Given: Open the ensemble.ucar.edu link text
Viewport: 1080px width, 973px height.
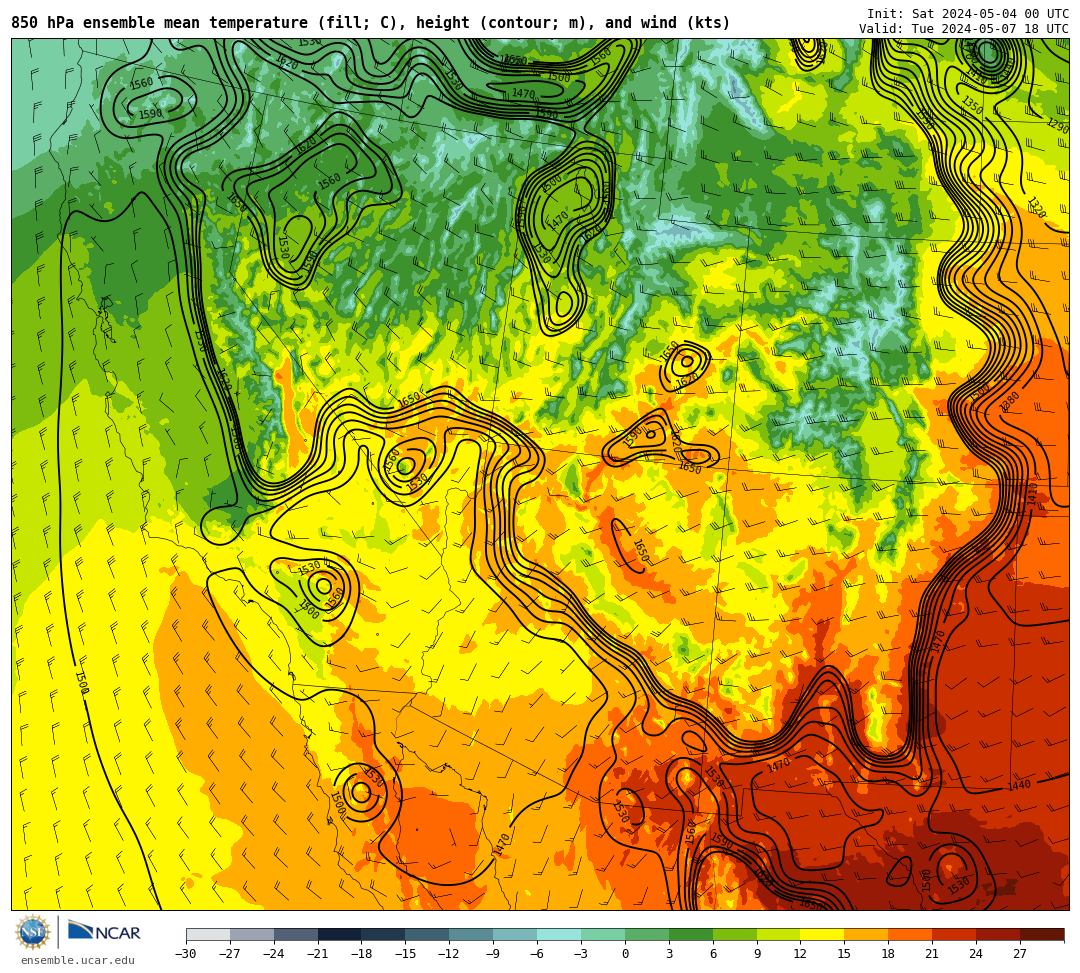Looking at the screenshot, I should pyautogui.click(x=78, y=960).
